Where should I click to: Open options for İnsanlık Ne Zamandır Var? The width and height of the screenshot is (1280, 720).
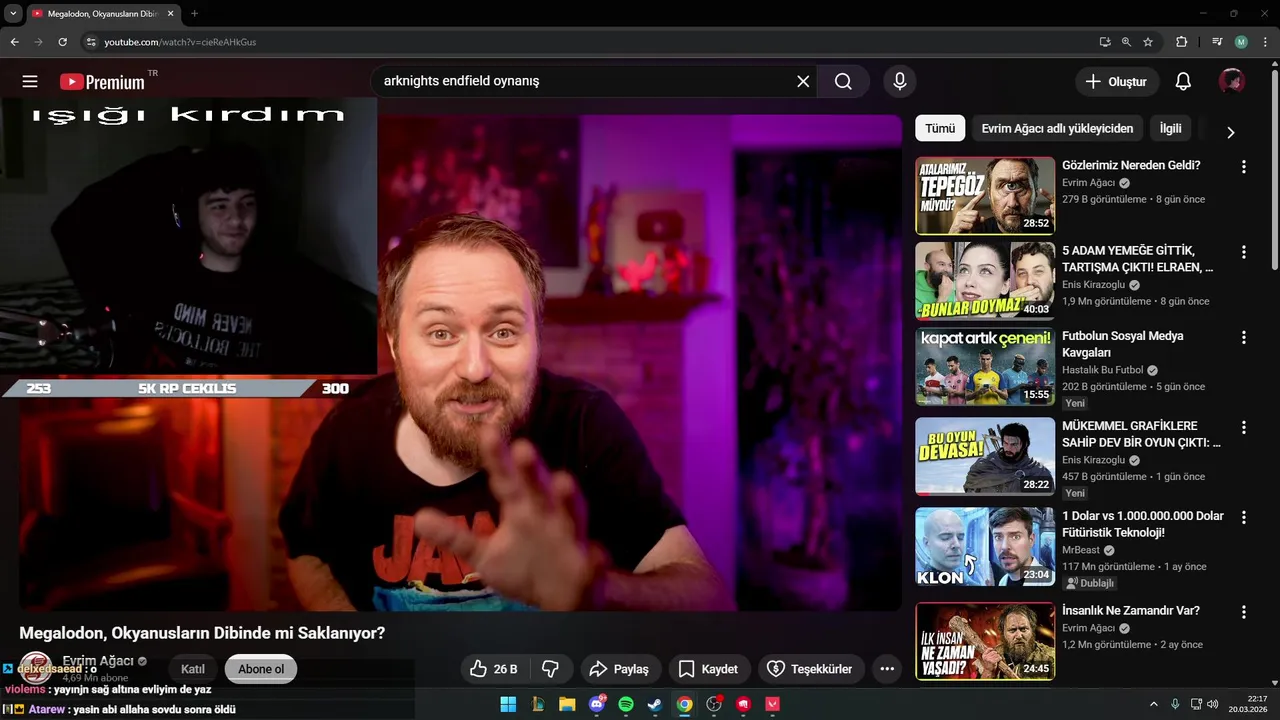[x=1244, y=612]
